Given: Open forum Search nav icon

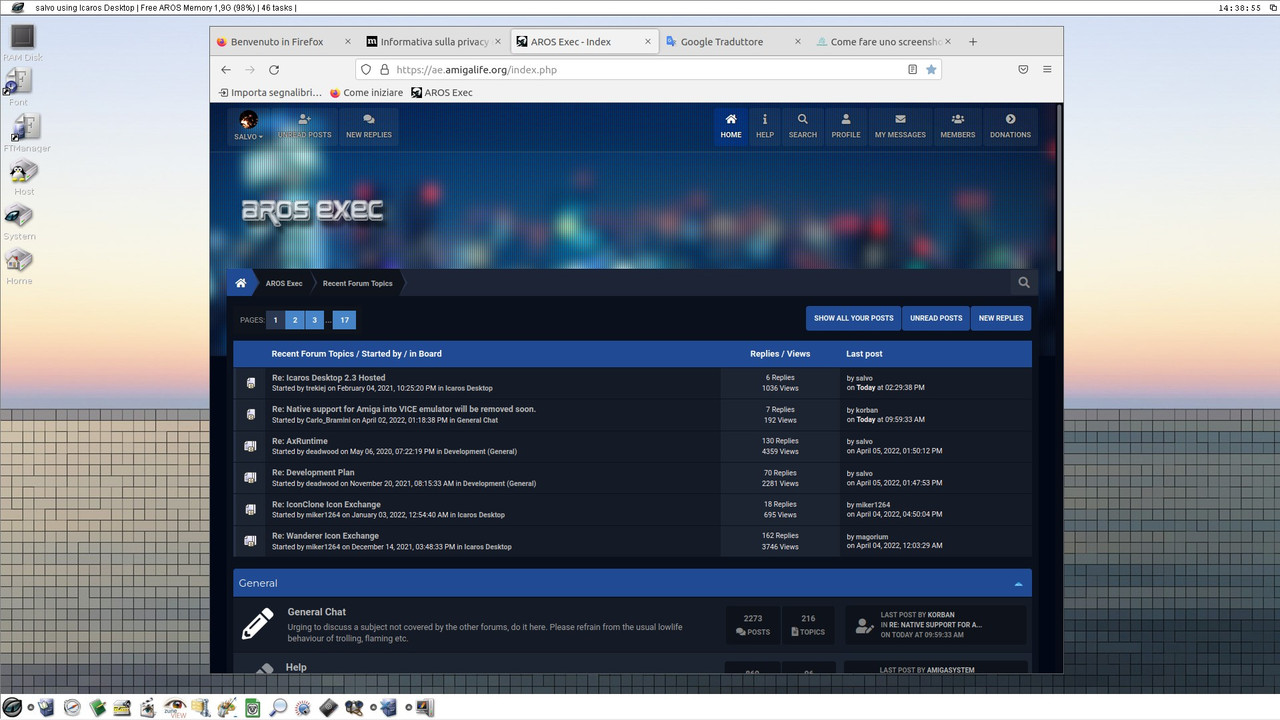Looking at the screenshot, I should [x=802, y=126].
